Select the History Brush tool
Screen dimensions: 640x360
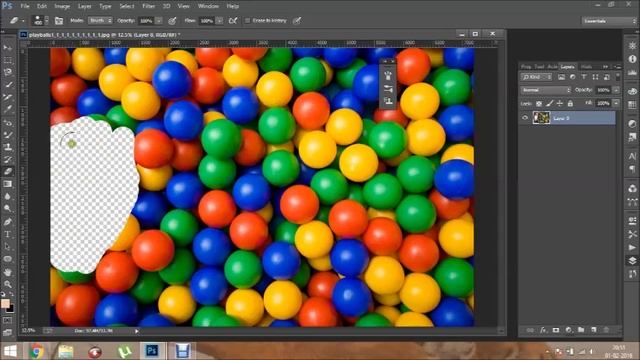click(x=7, y=159)
